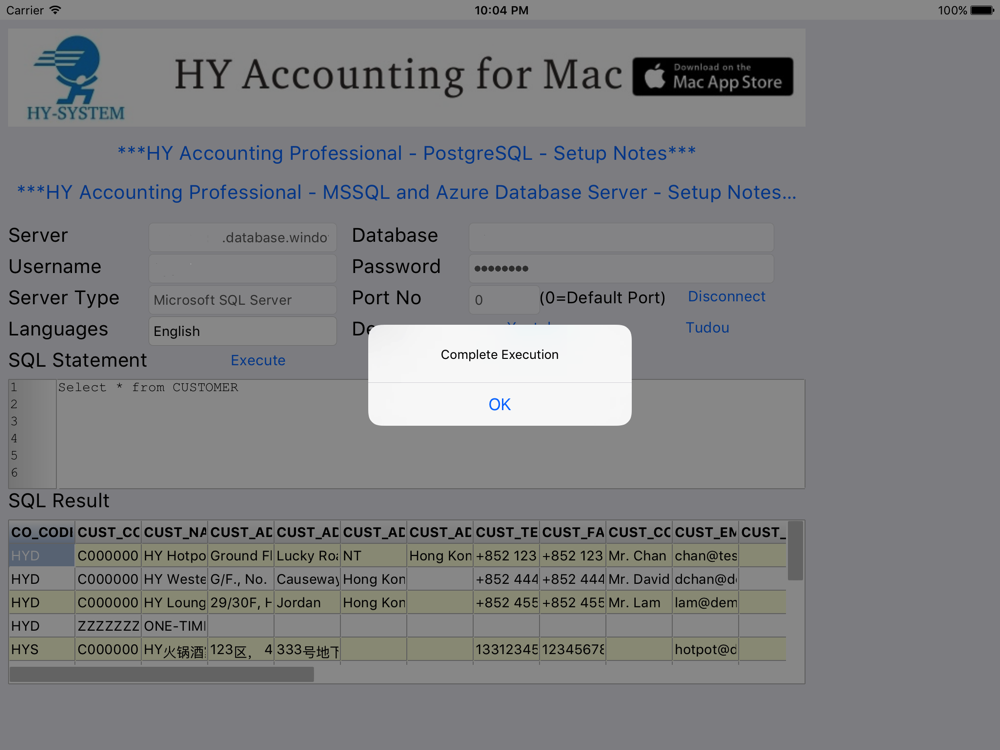The width and height of the screenshot is (1000, 750).
Task: Select the Mr. Chan contact cell
Action: 639,555
